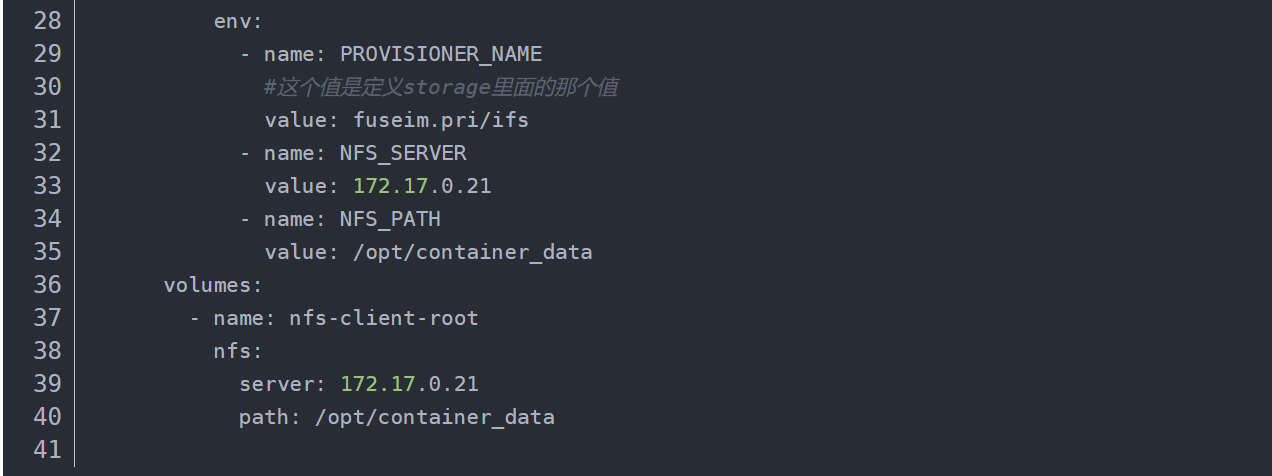Click line number 33 in the gutter
The height and width of the screenshot is (476, 1272).
[47, 186]
